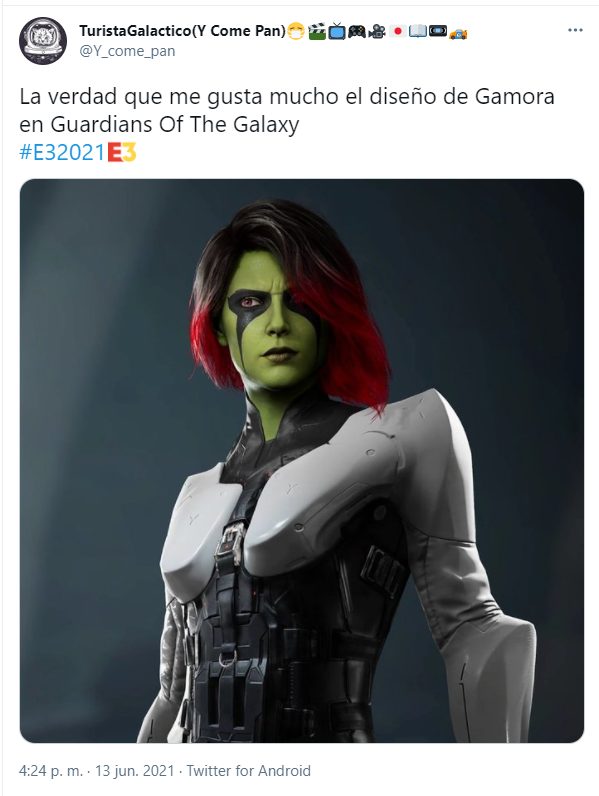Click the television emoji in the display name
This screenshot has height=796, width=599.
(337, 32)
